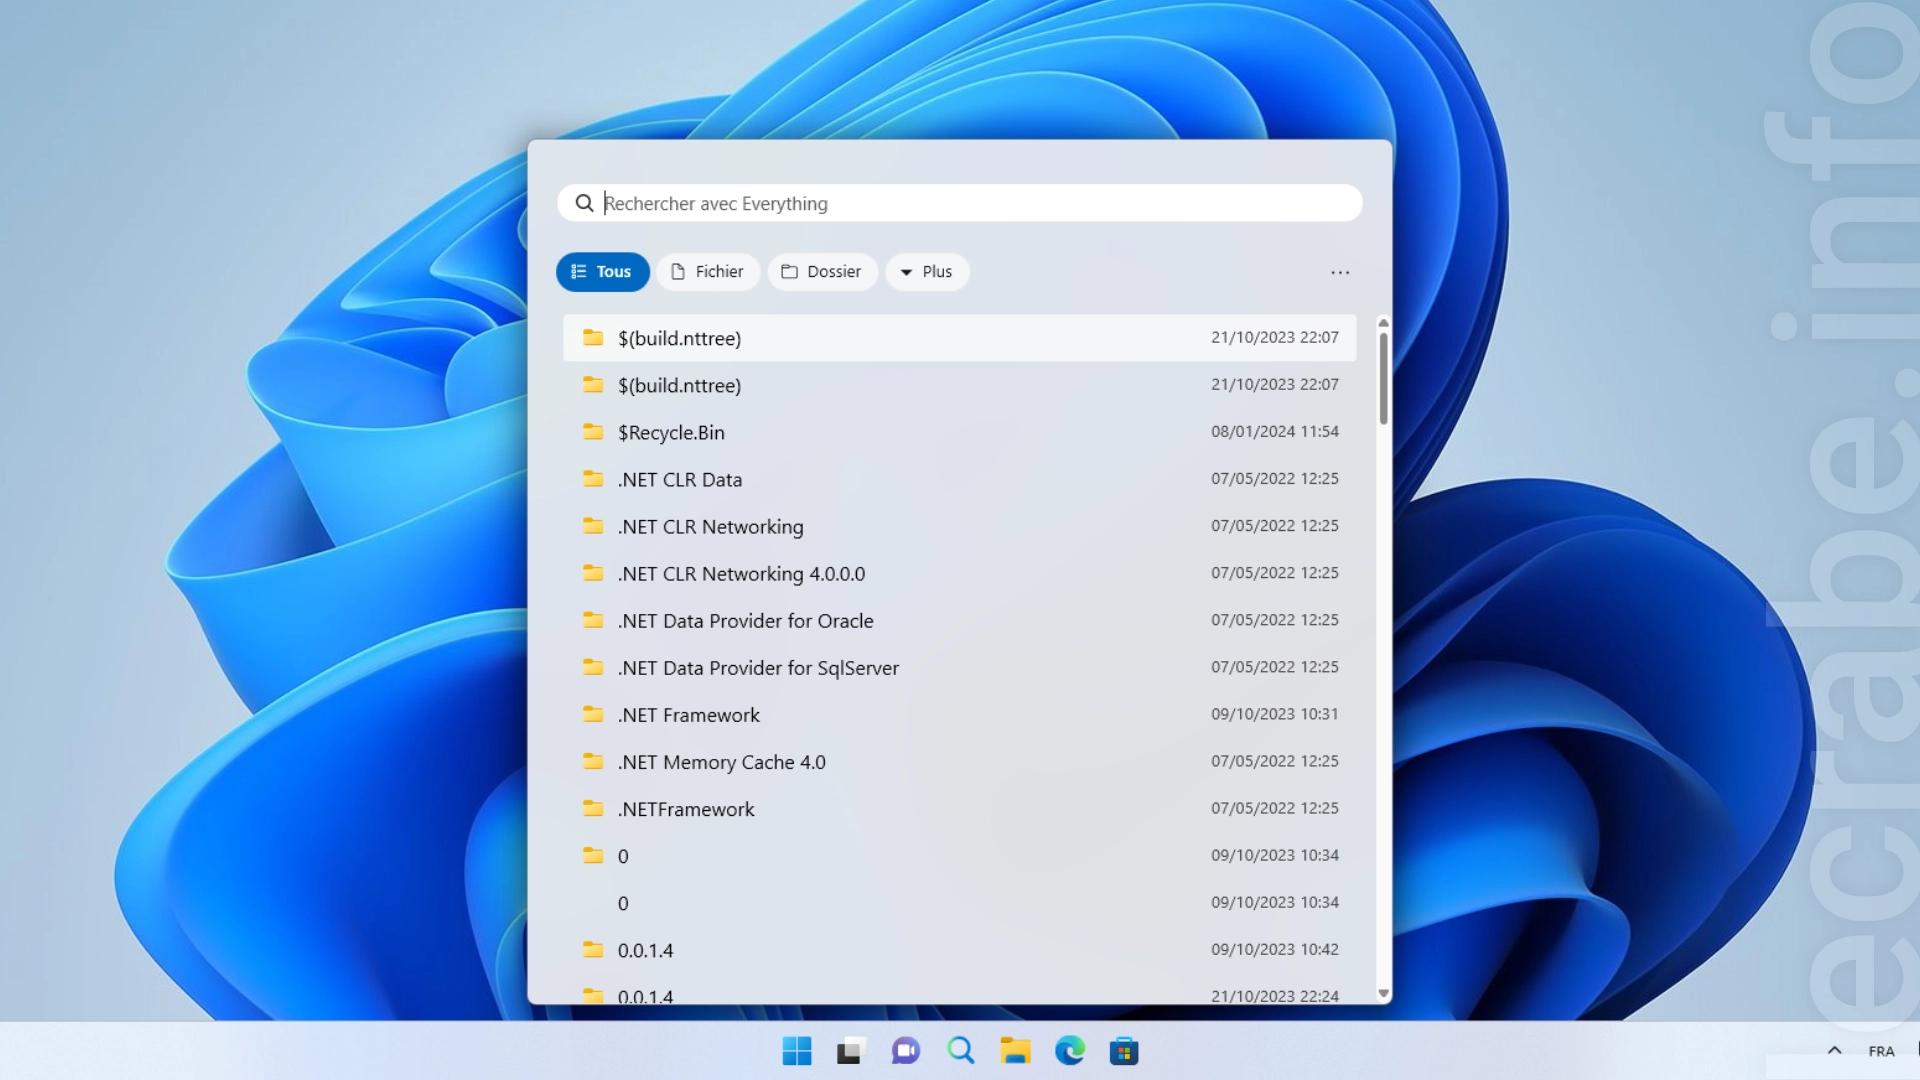Select .NET Data Provider for SqlServer result

click(x=960, y=667)
